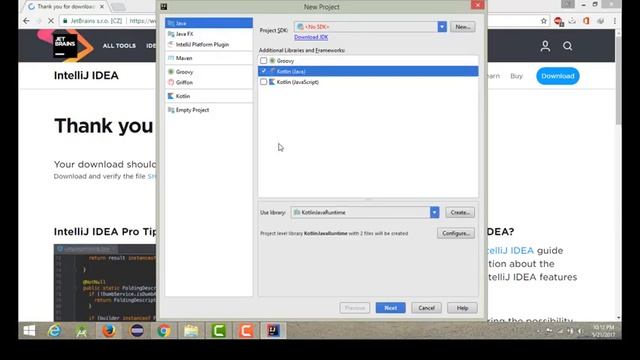Uncheck the Kotlin (Java) framework checkbox
The height and width of the screenshot is (360, 640).
pos(264,71)
